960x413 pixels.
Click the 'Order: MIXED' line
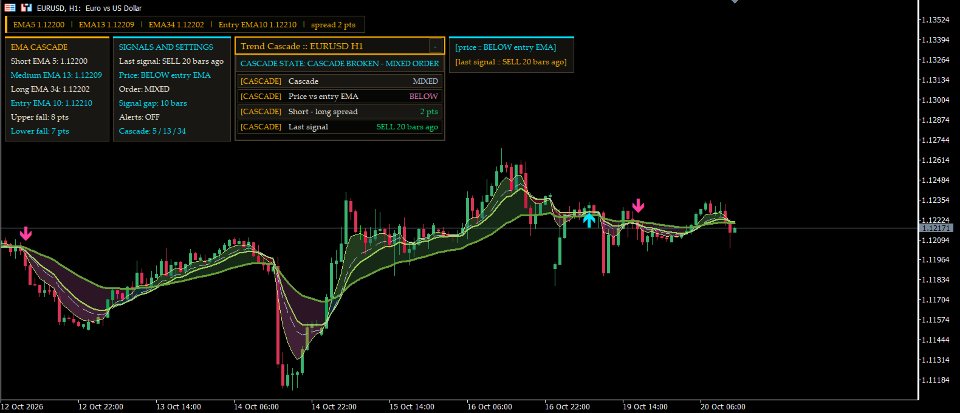tap(144, 89)
